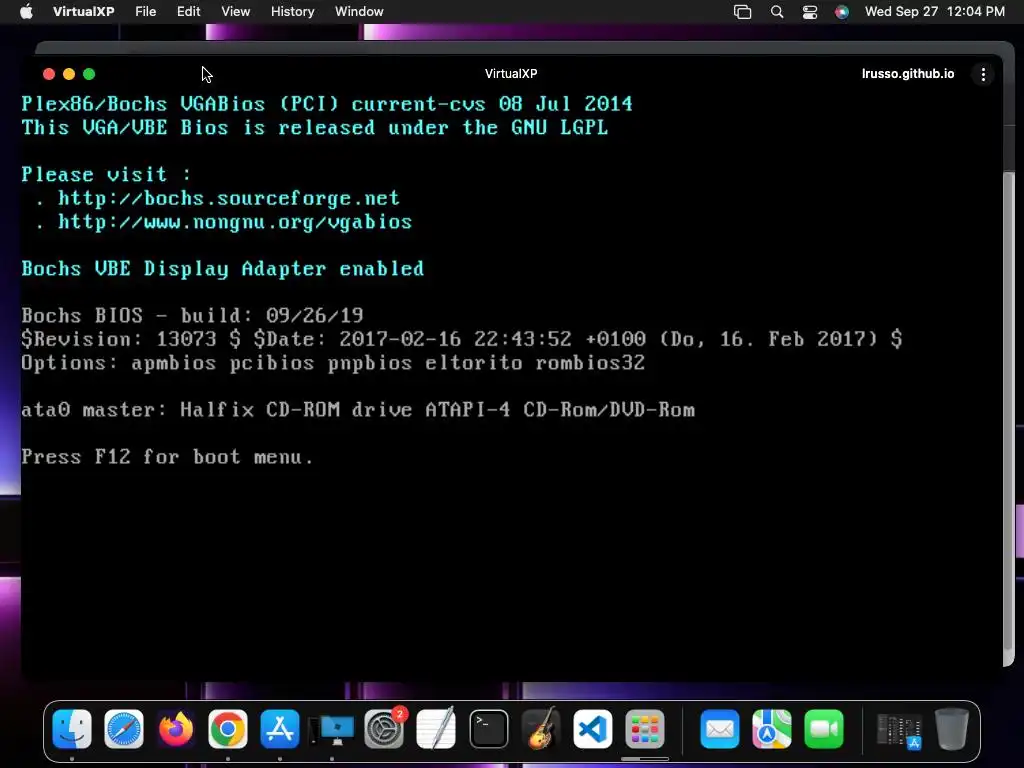This screenshot has width=1024, height=768.
Task: Open FaceTime from the Dock
Action: [824, 729]
